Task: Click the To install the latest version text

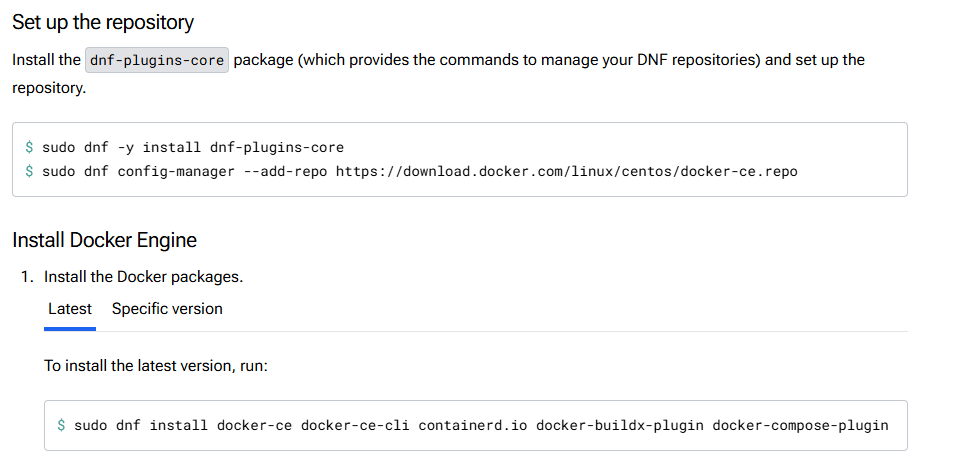Action: (156, 366)
